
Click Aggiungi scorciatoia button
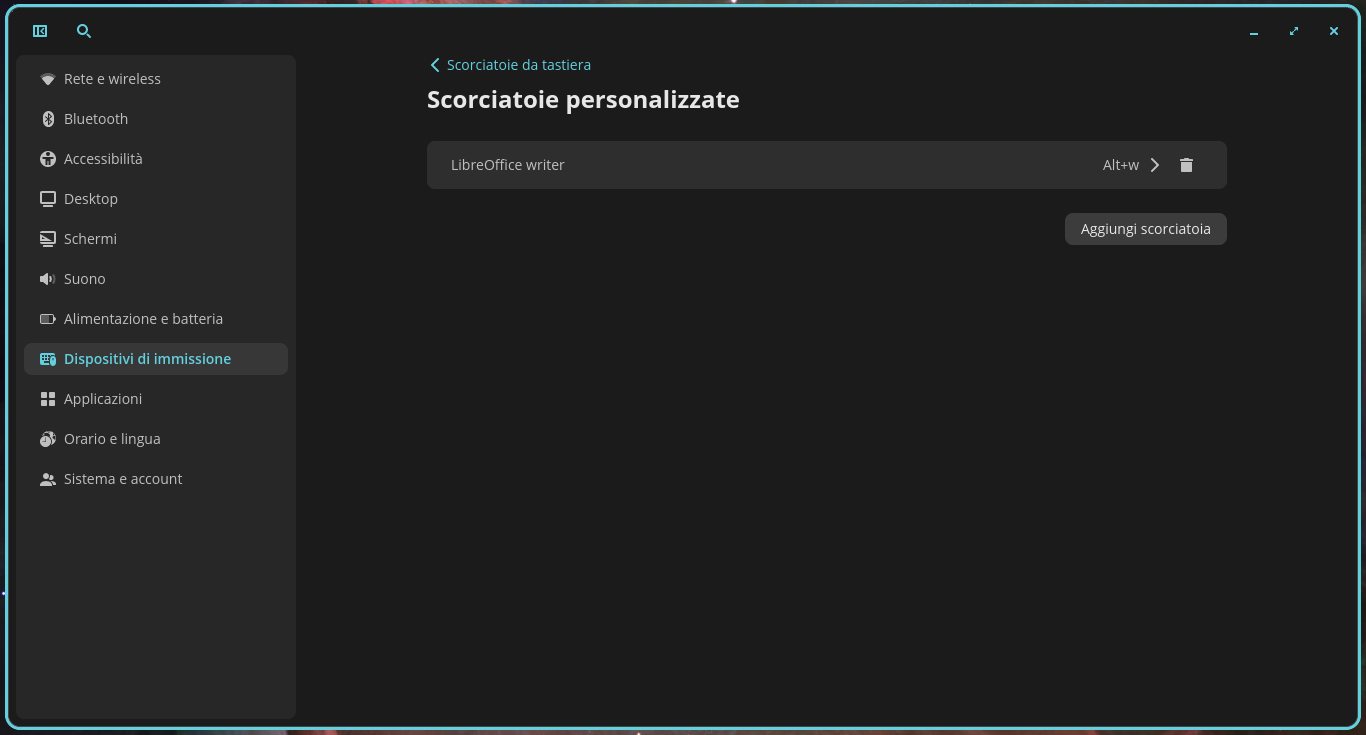tap(1146, 229)
